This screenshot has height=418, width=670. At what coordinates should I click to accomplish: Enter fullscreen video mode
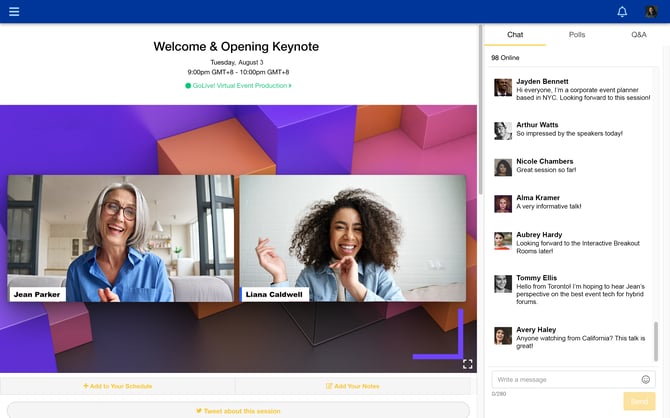[x=467, y=364]
